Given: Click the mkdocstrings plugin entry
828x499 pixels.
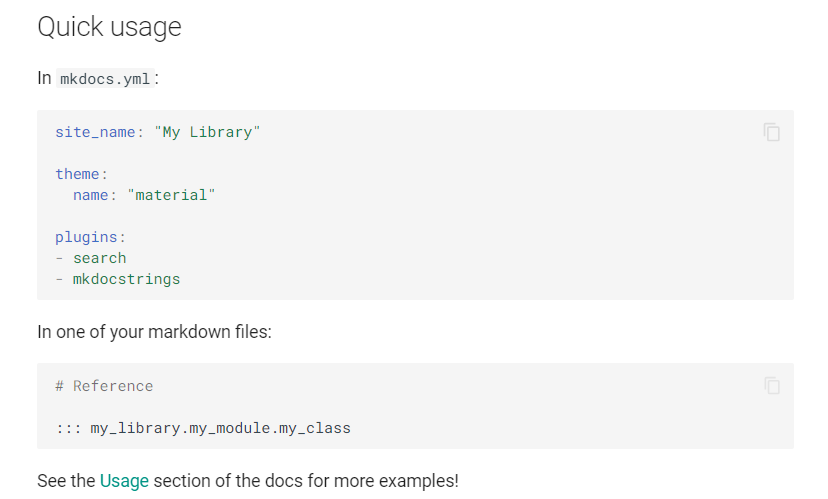Looking at the screenshot, I should (127, 279).
